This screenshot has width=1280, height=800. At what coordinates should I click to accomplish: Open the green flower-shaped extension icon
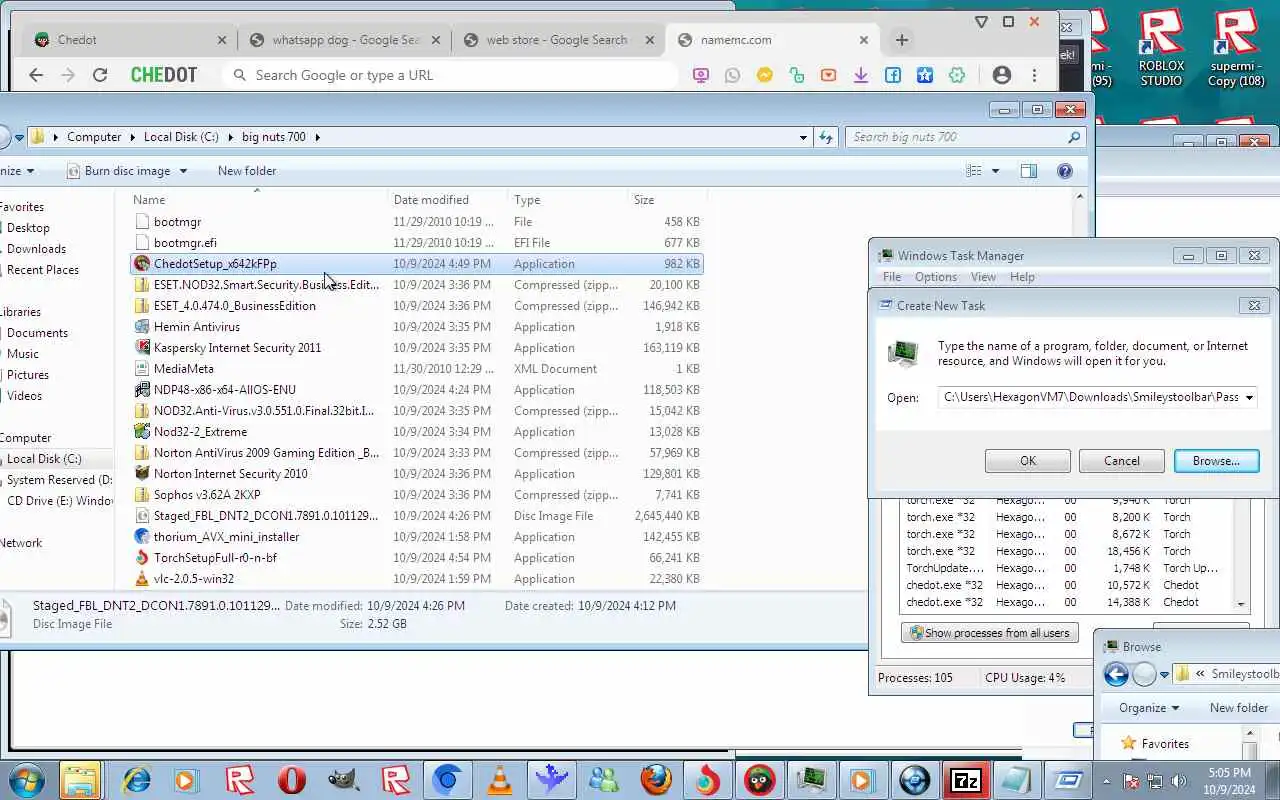point(957,75)
